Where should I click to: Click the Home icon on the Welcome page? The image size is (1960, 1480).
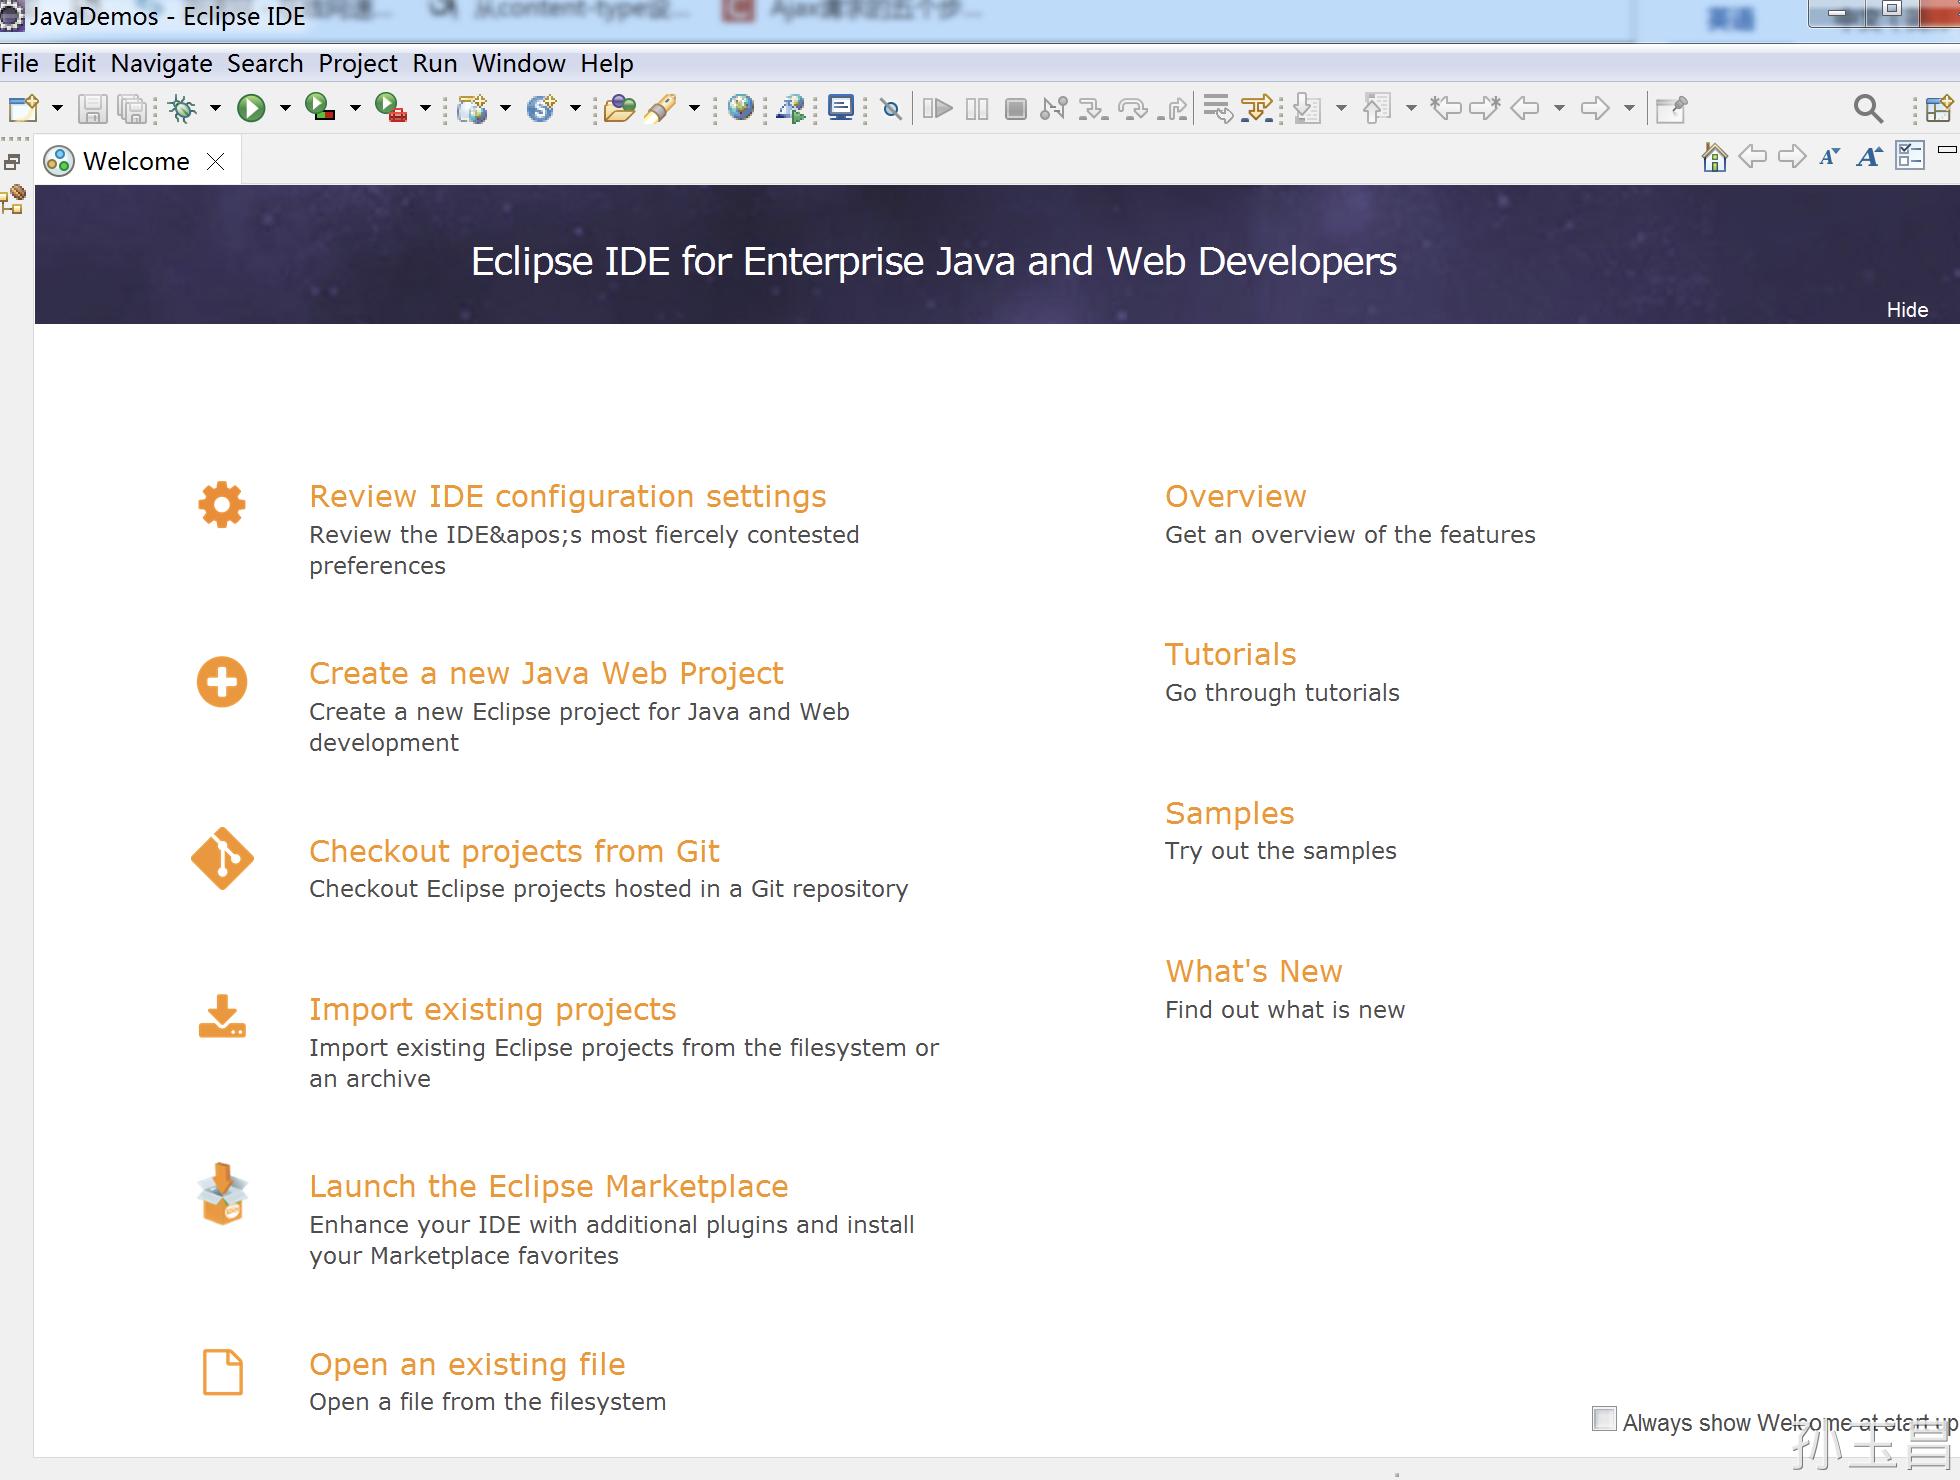1713,156
